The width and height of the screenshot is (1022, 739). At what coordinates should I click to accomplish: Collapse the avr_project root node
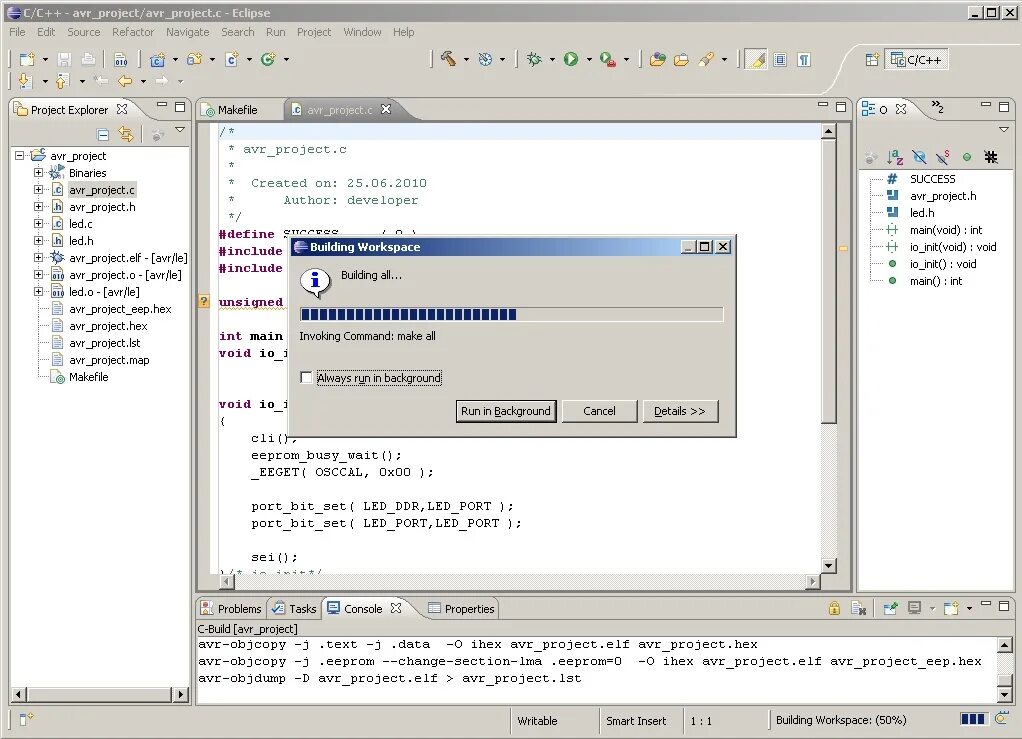pos(20,156)
